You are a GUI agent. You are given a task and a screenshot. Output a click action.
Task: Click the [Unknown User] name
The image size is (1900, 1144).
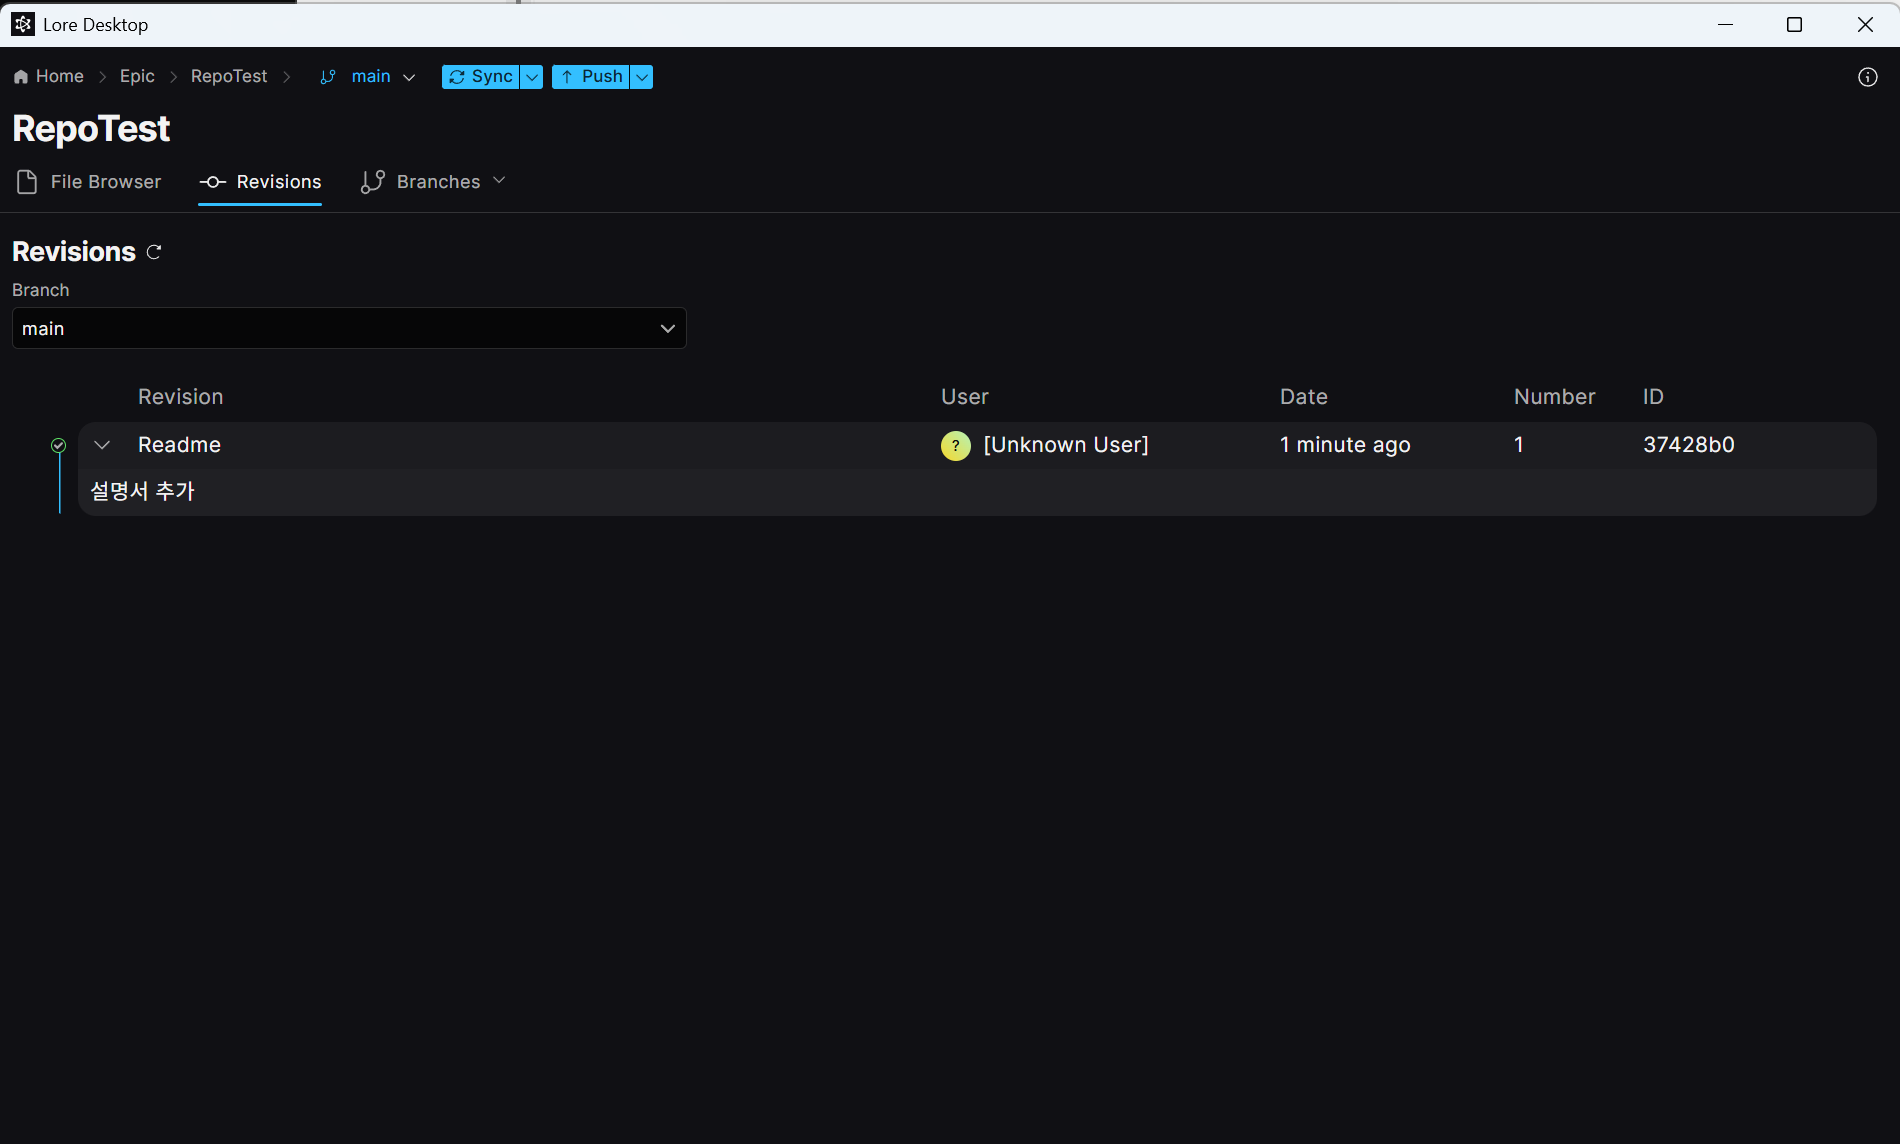[1066, 445]
